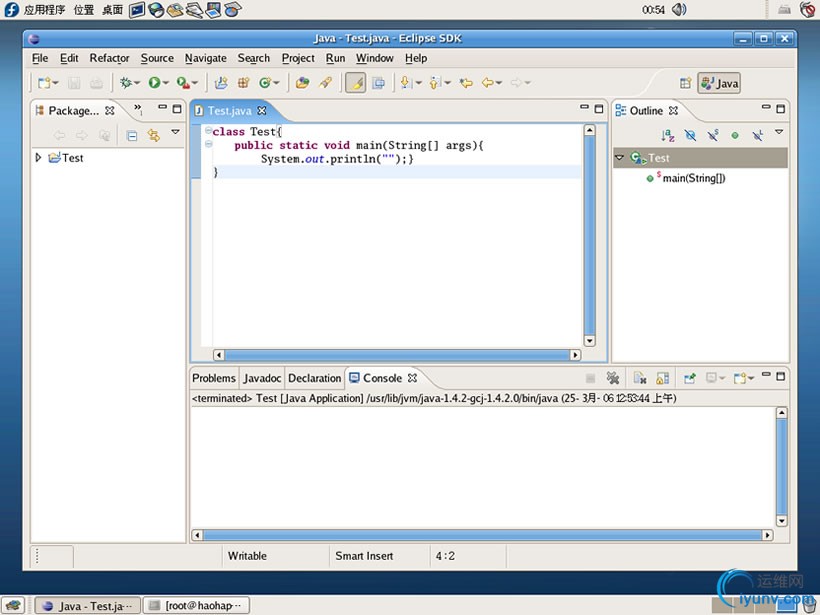The image size is (820, 615).
Task: Expand the Test project tree node
Action: (38, 157)
